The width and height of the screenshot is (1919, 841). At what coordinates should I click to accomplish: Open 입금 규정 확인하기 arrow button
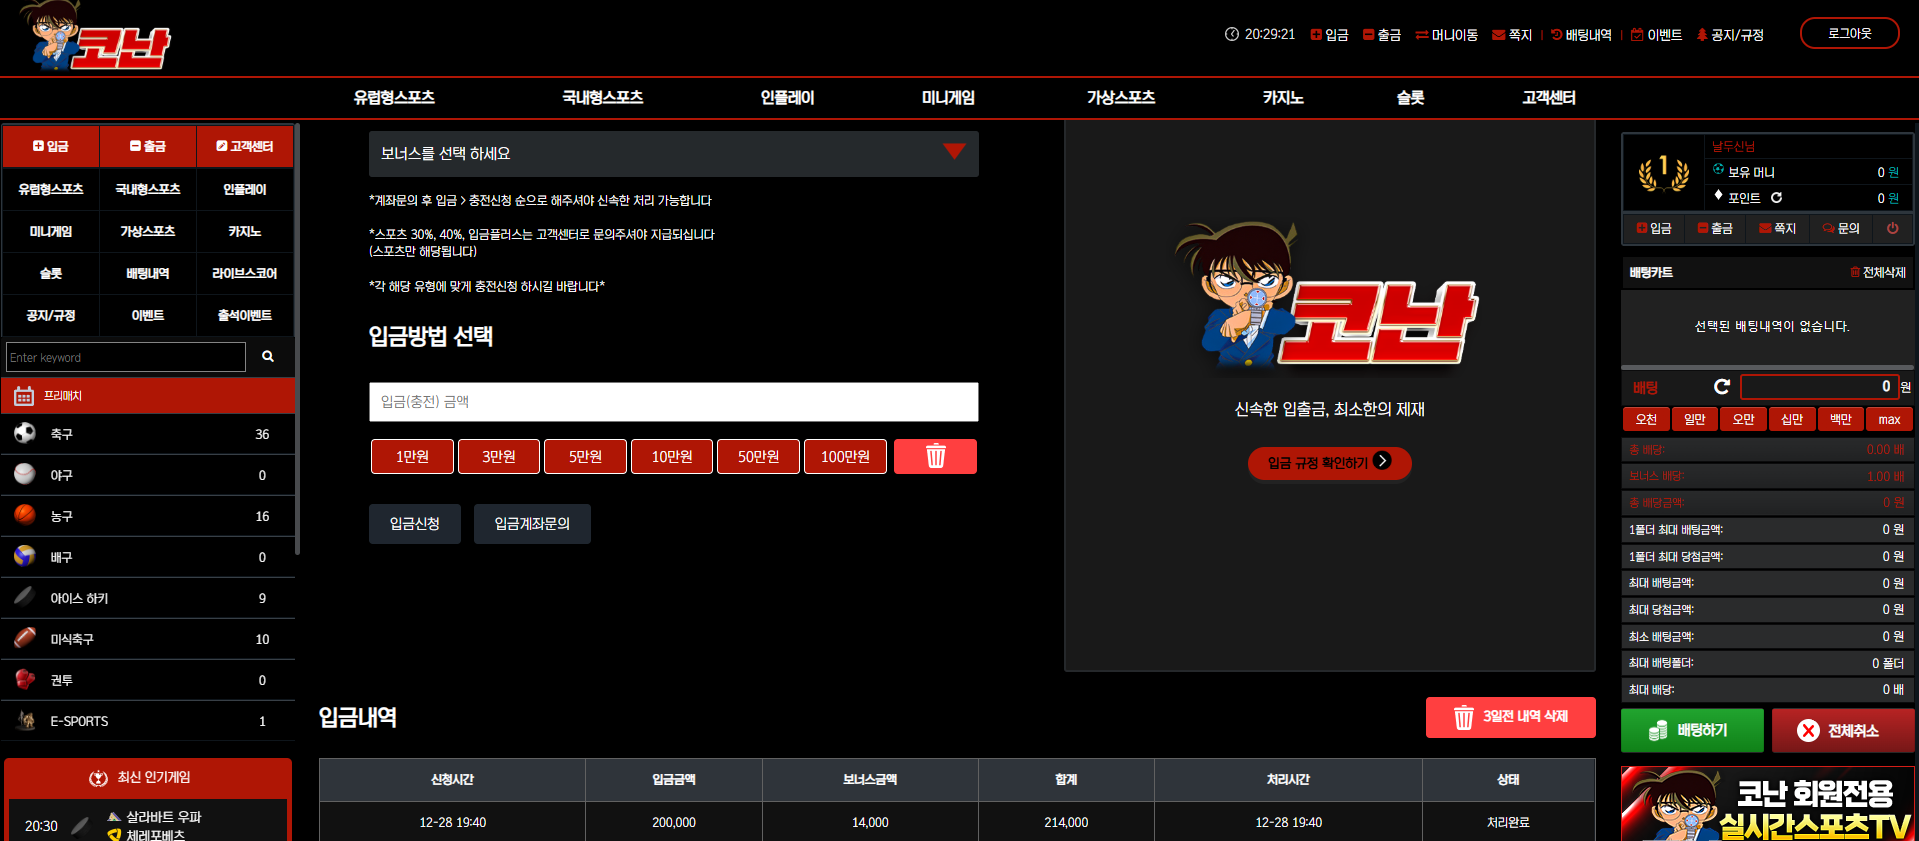point(1329,463)
